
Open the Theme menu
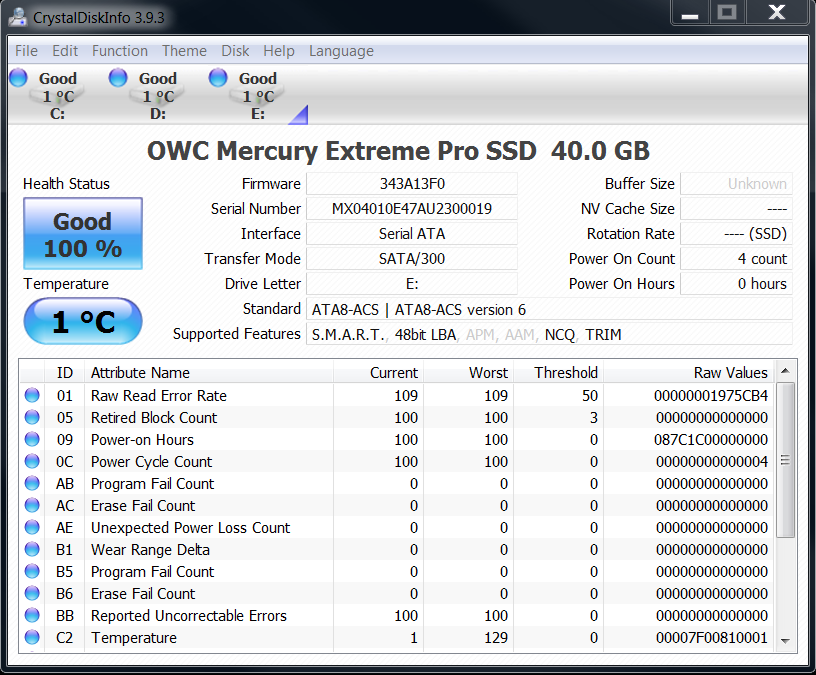point(184,51)
